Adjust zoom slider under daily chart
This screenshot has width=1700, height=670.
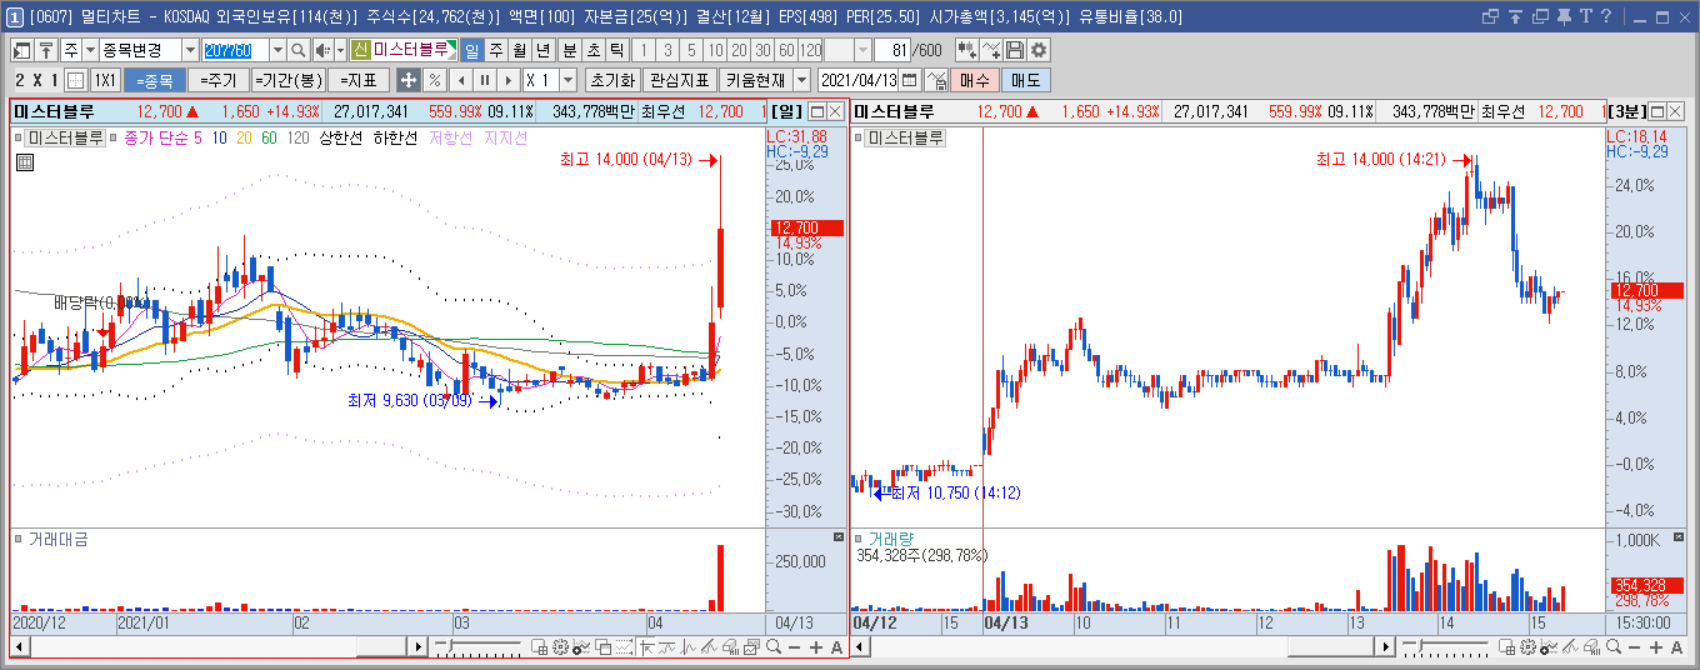(451, 646)
